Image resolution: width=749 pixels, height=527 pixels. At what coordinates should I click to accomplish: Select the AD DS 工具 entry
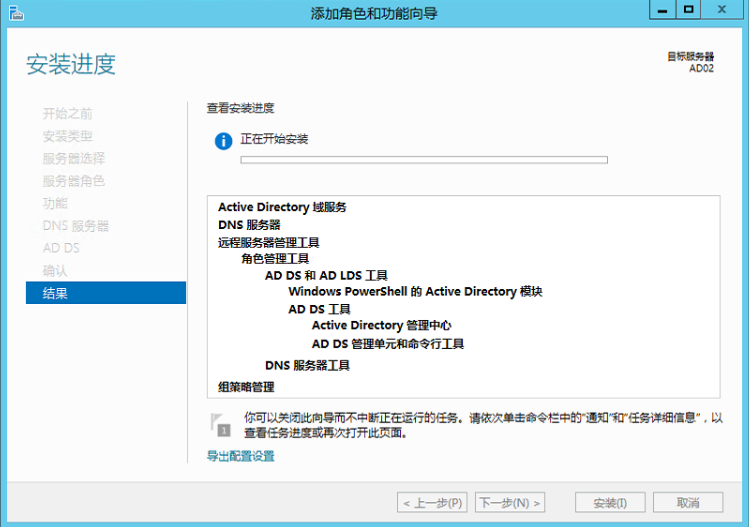[319, 309]
